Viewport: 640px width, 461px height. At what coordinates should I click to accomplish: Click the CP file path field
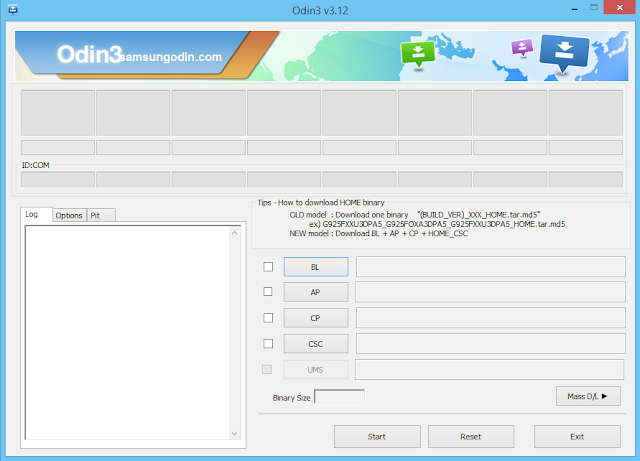pyautogui.click(x=491, y=318)
